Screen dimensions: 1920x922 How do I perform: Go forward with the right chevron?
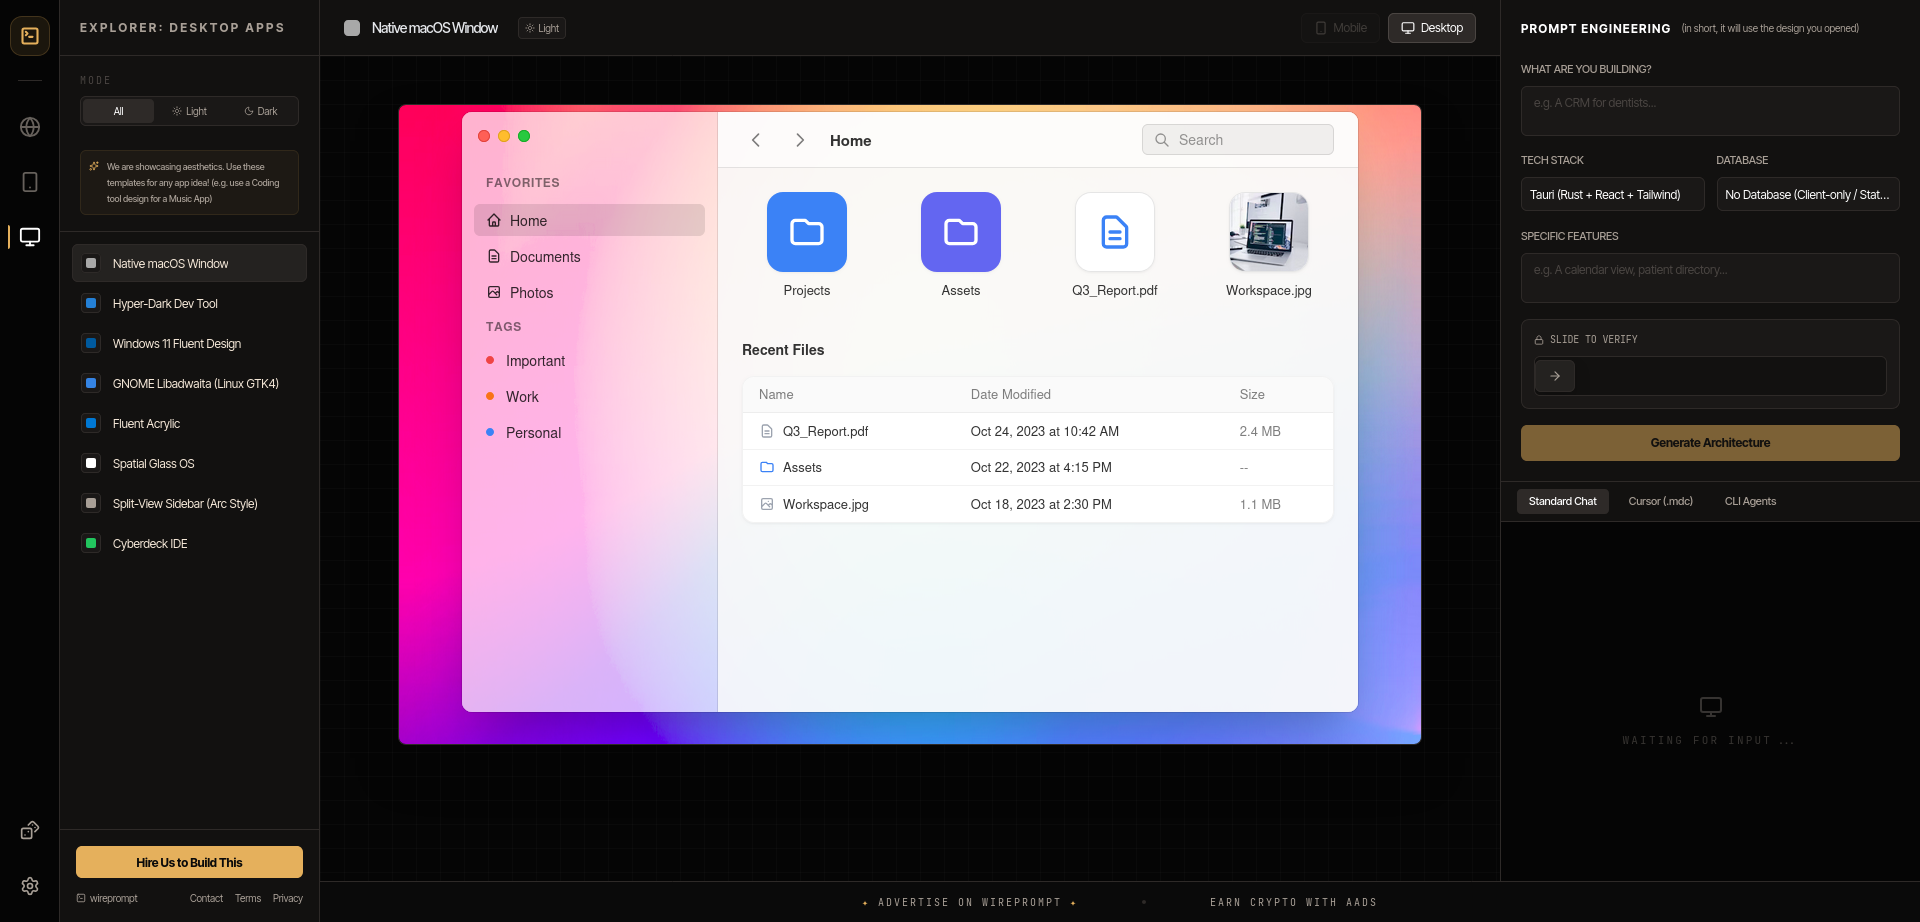click(800, 140)
